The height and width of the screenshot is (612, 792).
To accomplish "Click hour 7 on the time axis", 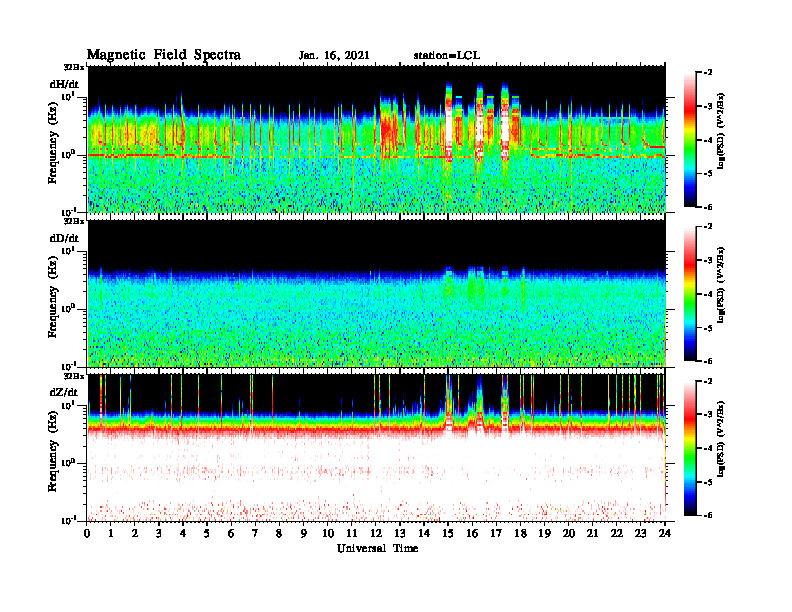I will click(255, 534).
